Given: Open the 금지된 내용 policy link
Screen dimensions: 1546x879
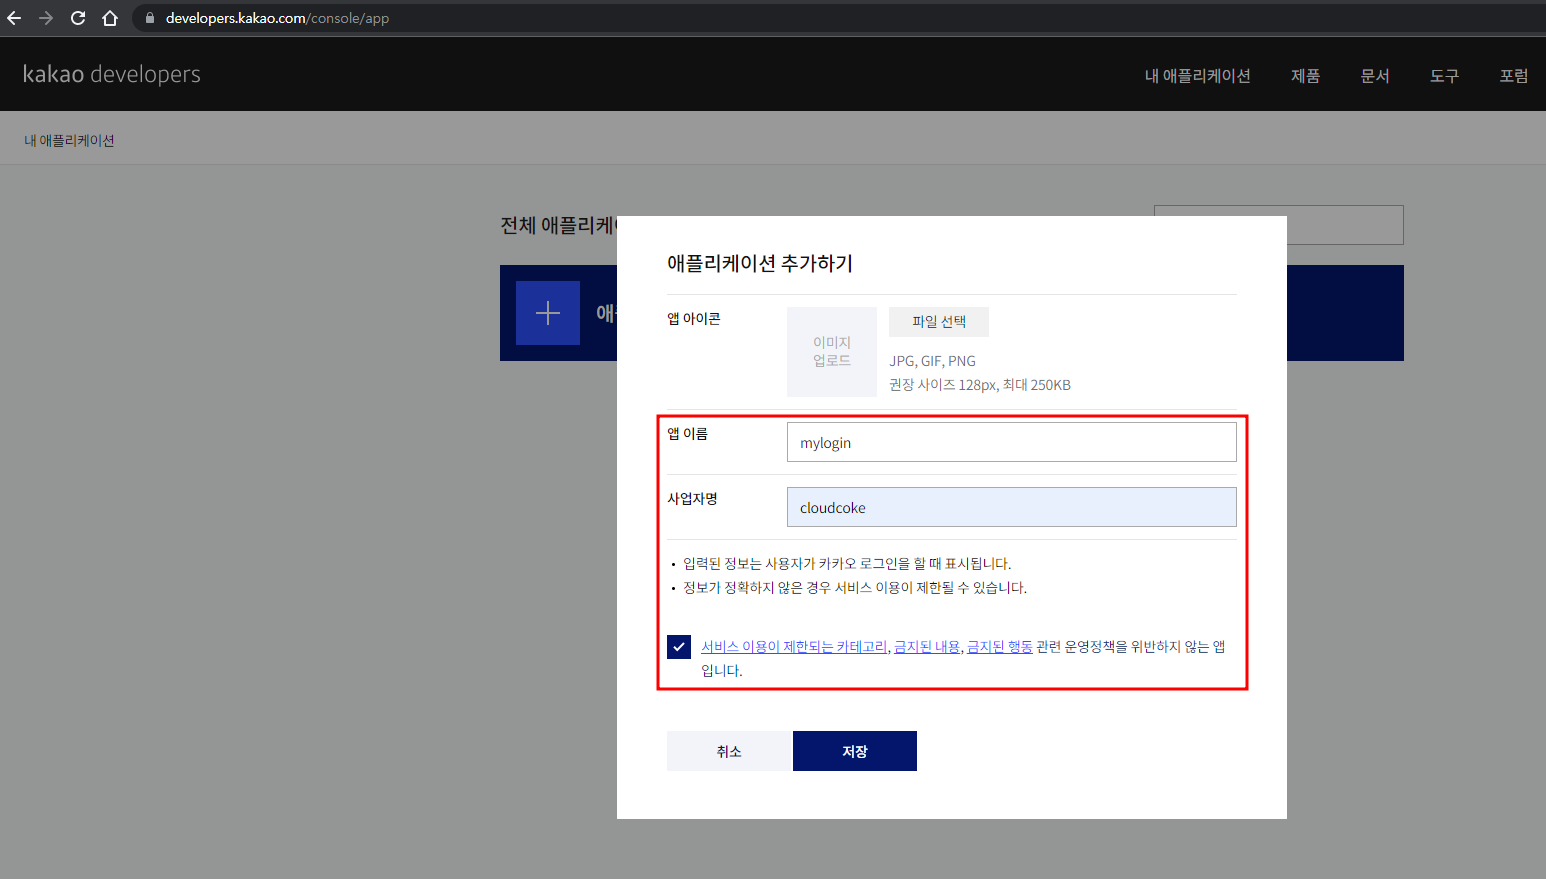Looking at the screenshot, I should (x=925, y=646).
